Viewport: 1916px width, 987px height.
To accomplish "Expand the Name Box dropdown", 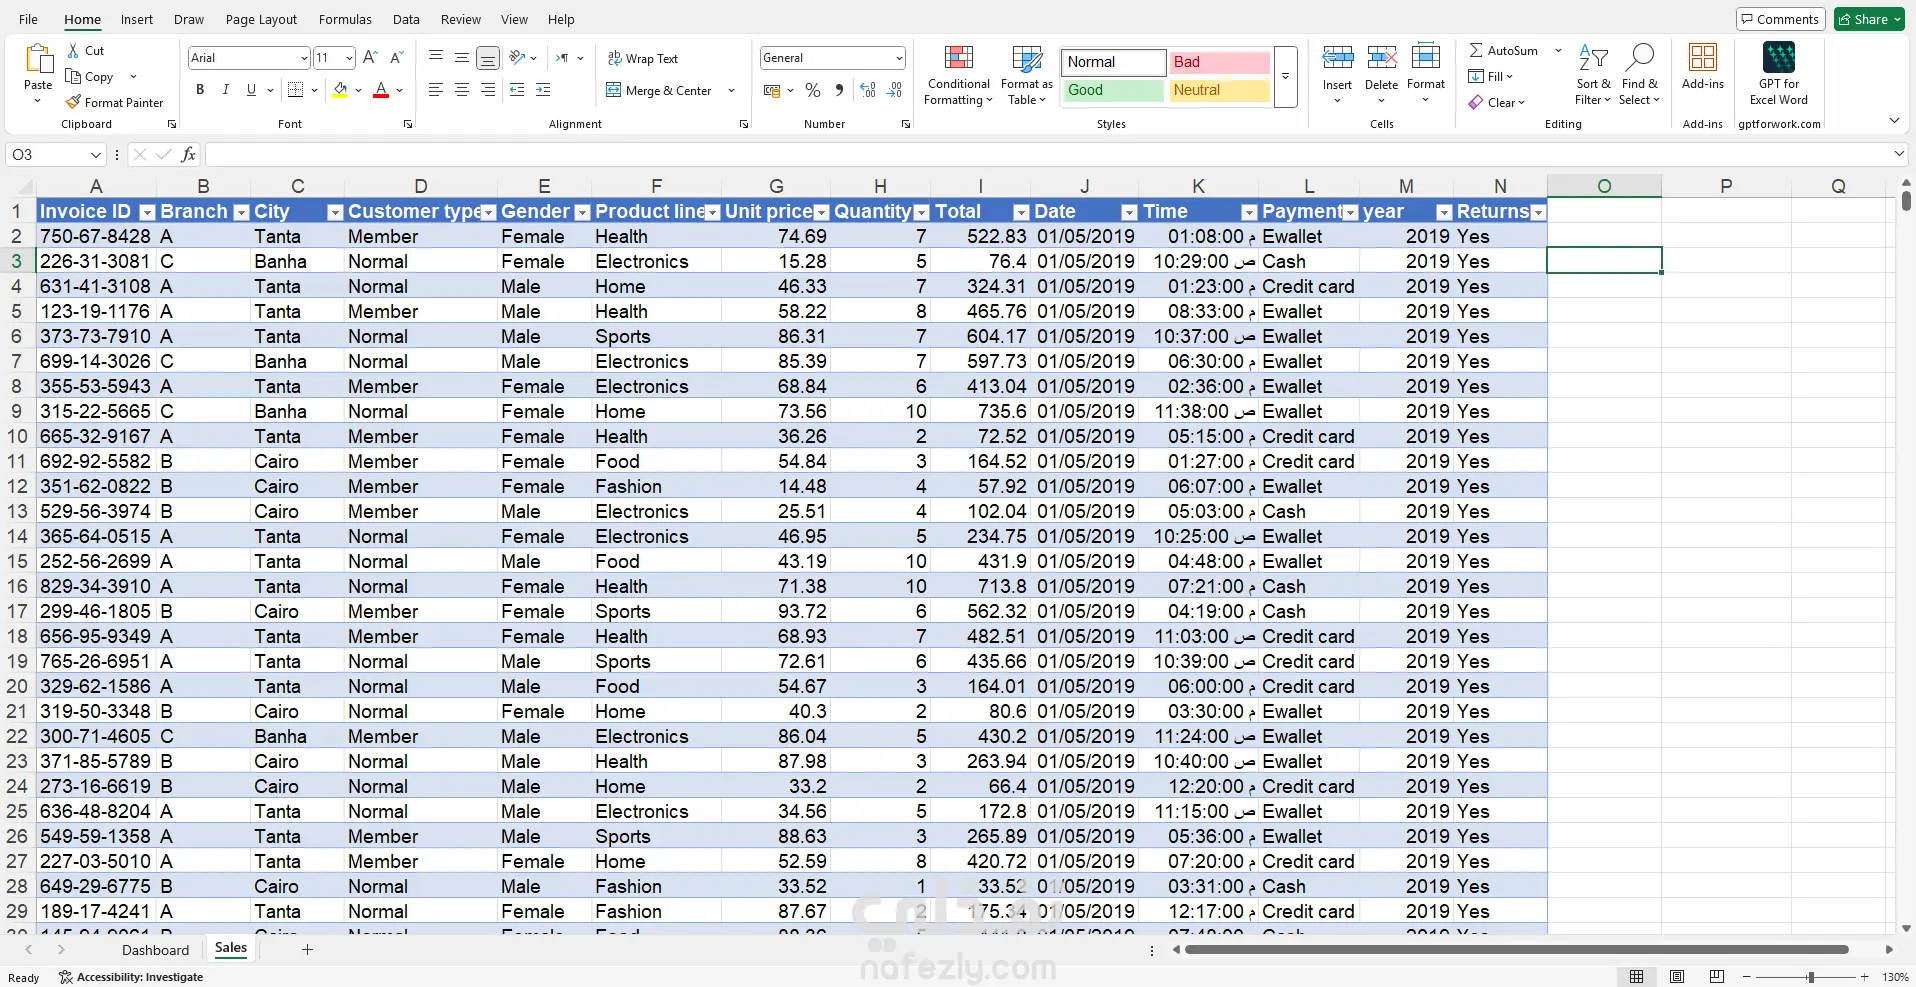I will pyautogui.click(x=96, y=155).
